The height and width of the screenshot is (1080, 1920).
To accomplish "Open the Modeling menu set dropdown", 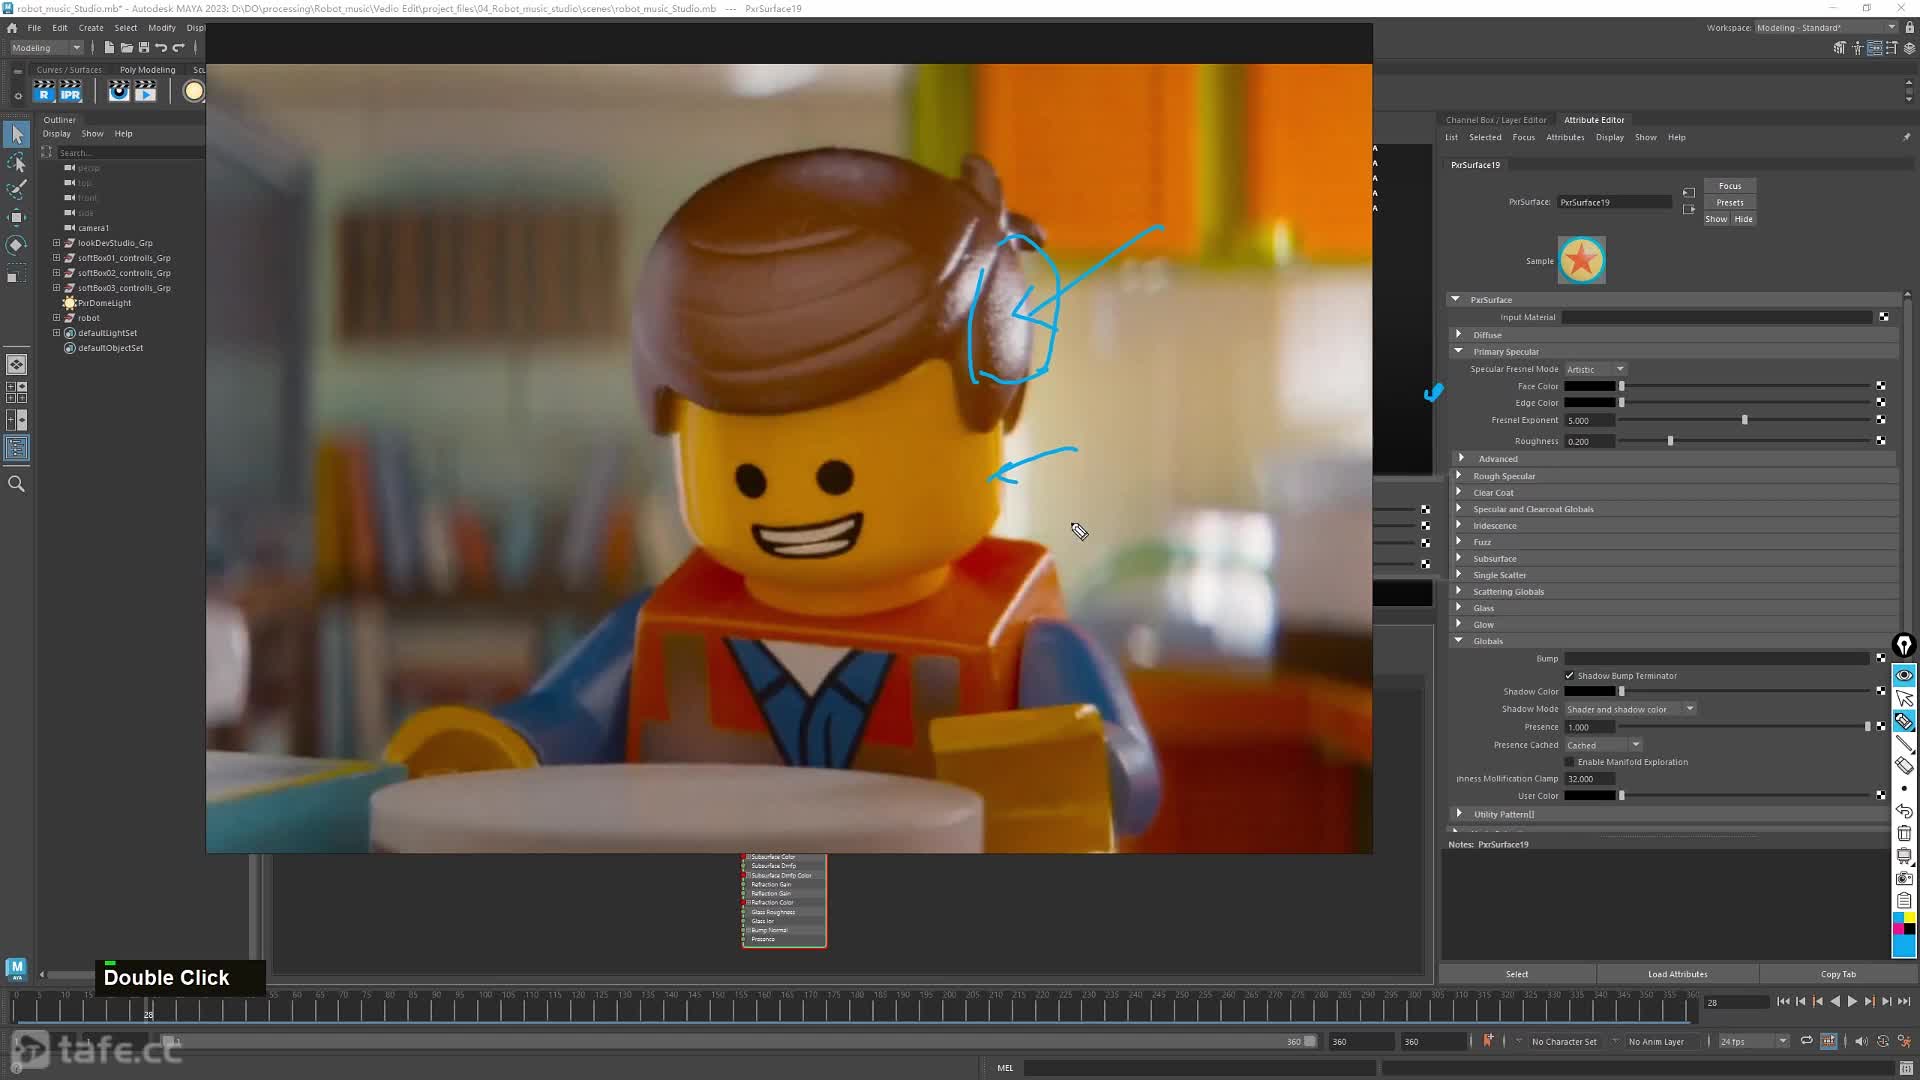I will click(46, 48).
